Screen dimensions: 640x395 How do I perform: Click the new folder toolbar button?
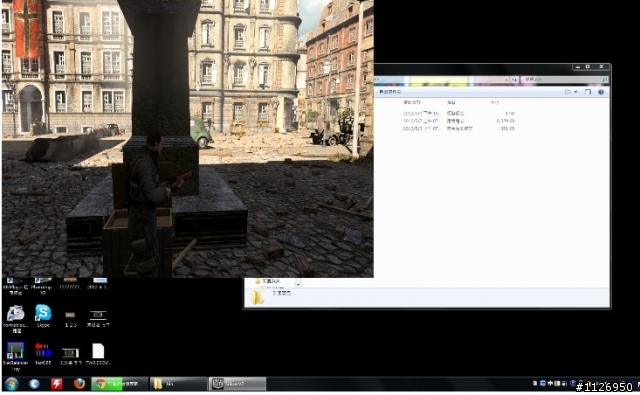390,92
